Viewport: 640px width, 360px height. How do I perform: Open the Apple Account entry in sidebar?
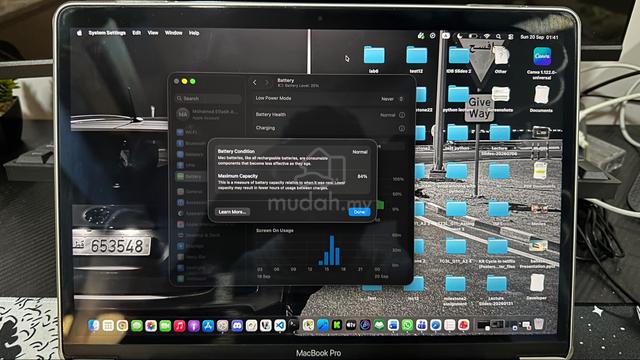(x=208, y=114)
